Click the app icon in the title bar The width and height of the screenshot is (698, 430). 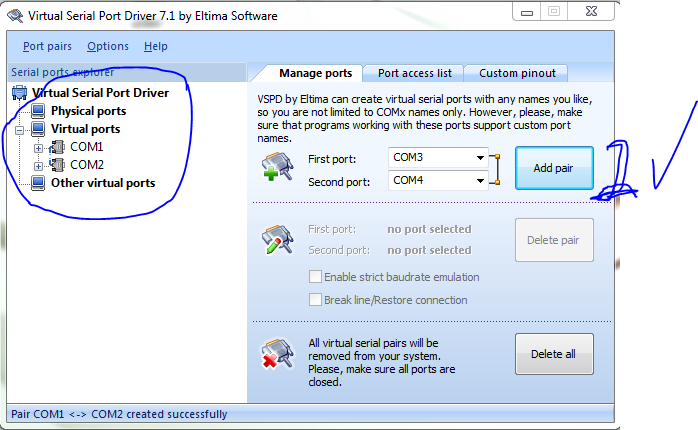point(15,16)
